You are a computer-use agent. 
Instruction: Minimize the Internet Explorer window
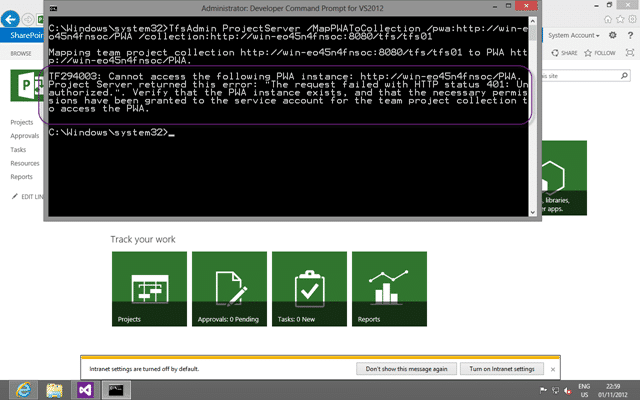[x=596, y=5]
